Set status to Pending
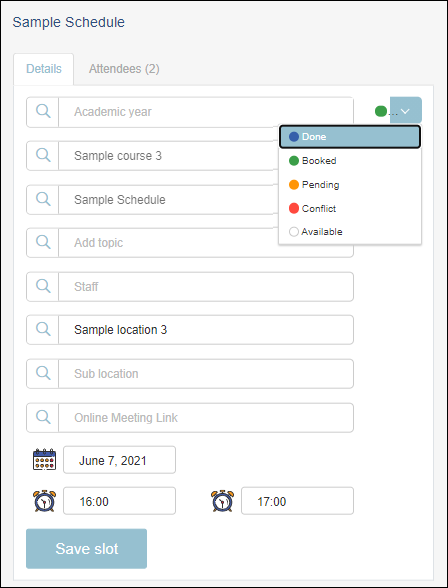Image resolution: width=448 pixels, height=588 pixels. [350, 184]
